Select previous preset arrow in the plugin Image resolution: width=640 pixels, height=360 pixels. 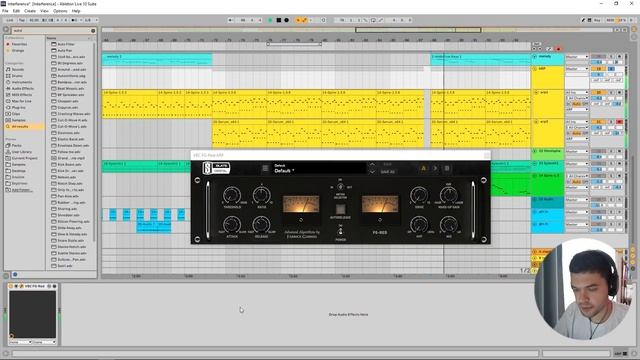coord(372,164)
